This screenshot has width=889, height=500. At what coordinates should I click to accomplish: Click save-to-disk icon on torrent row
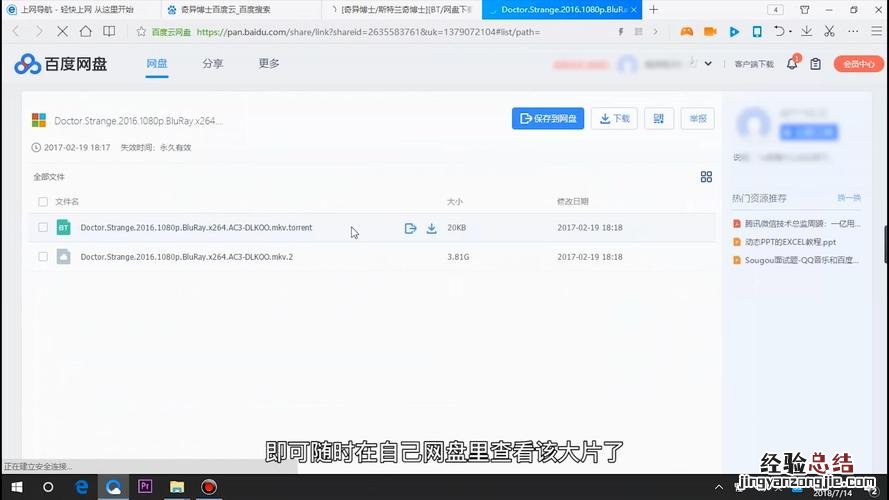[x=410, y=228]
